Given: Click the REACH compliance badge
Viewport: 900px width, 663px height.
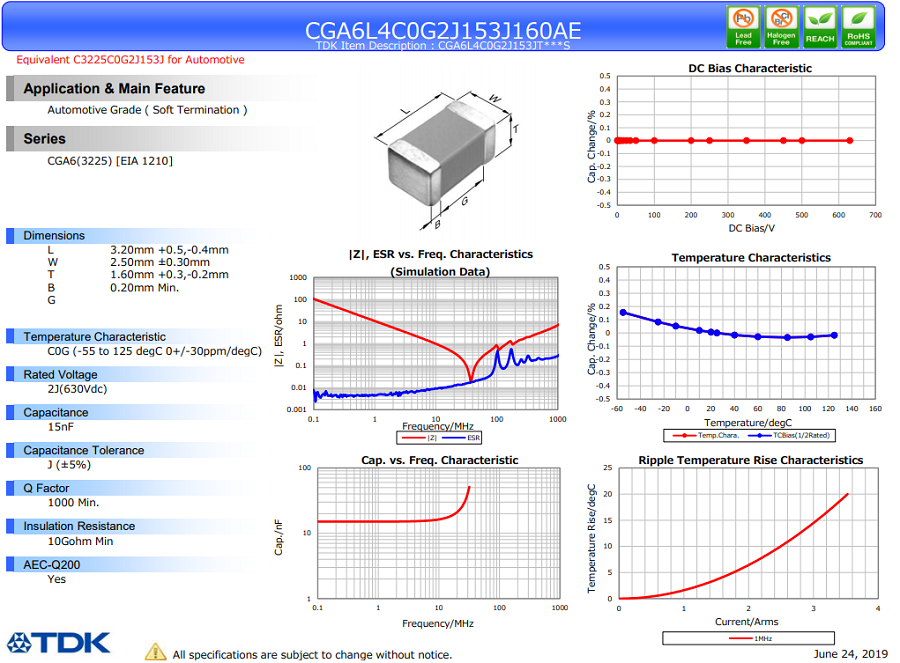Looking at the screenshot, I should (x=820, y=27).
